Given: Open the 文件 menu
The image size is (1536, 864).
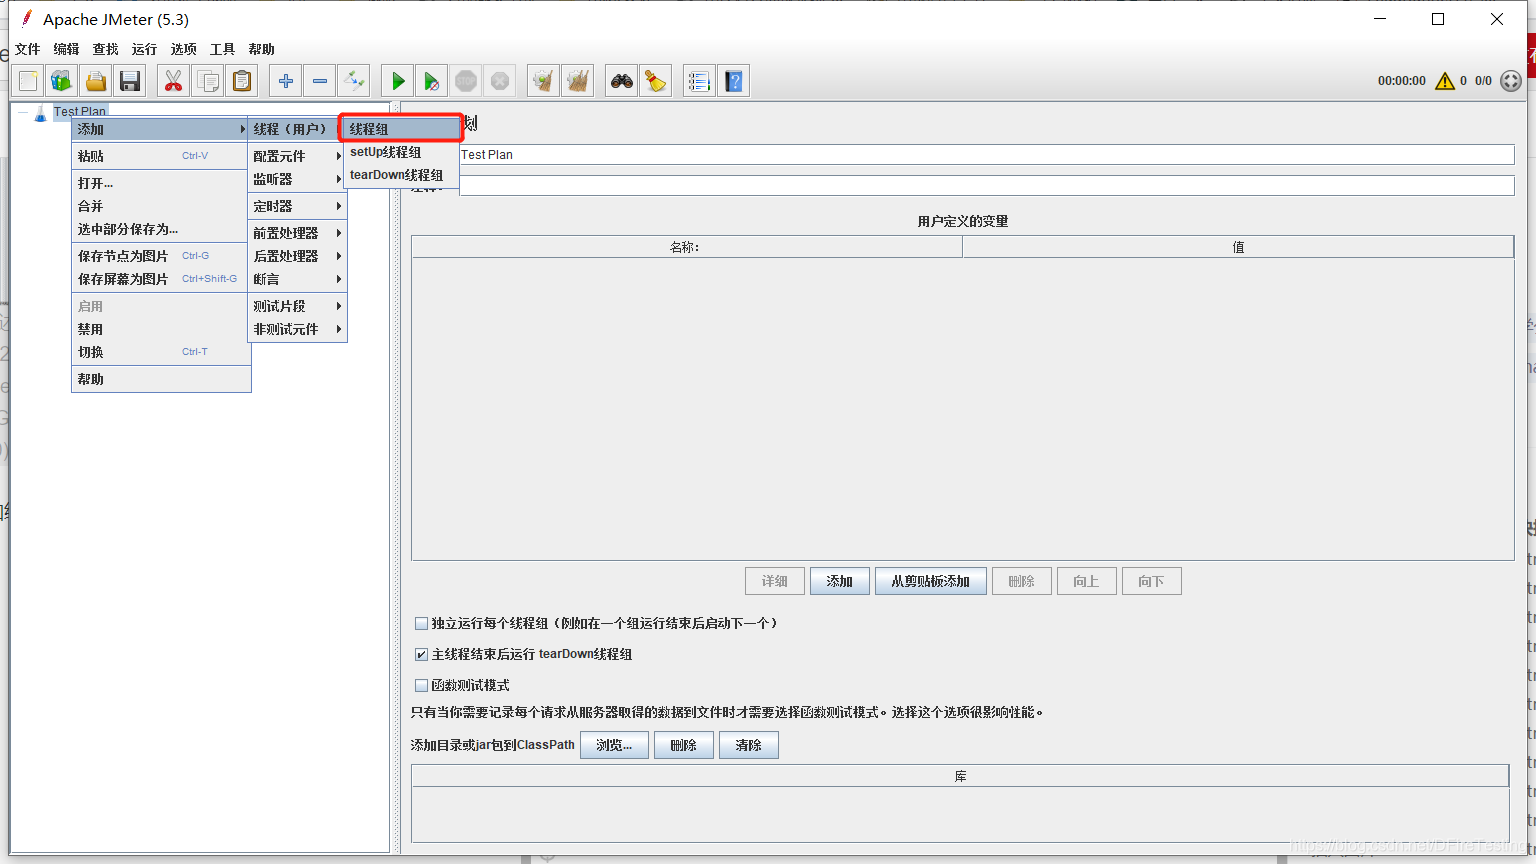Looking at the screenshot, I should click(28, 49).
